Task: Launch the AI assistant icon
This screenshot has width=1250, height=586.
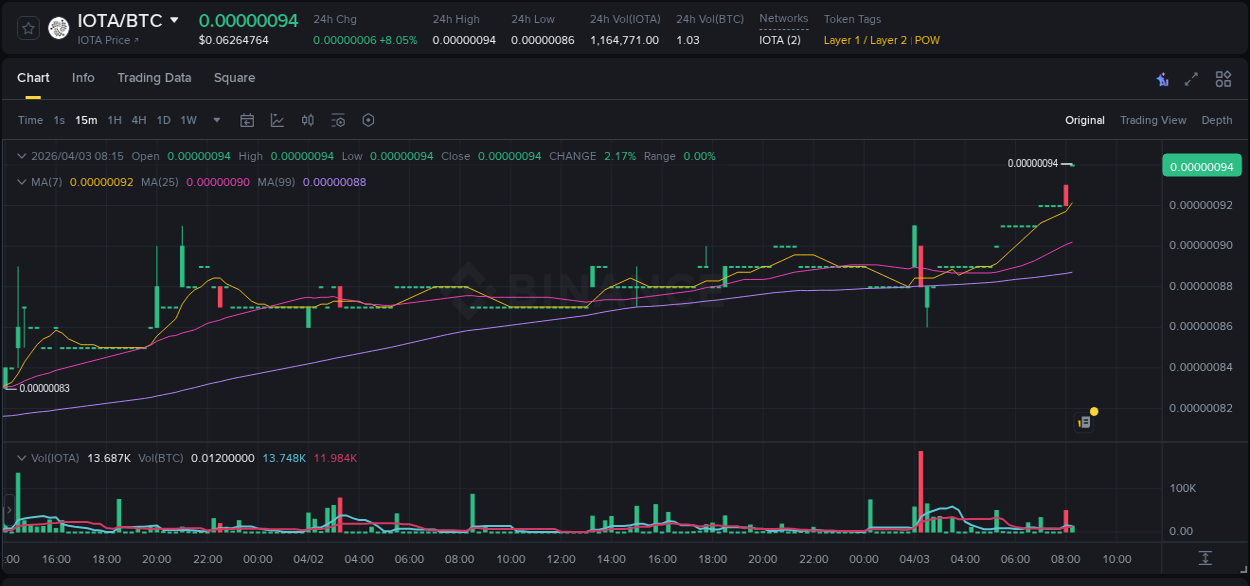Action: (1161, 78)
